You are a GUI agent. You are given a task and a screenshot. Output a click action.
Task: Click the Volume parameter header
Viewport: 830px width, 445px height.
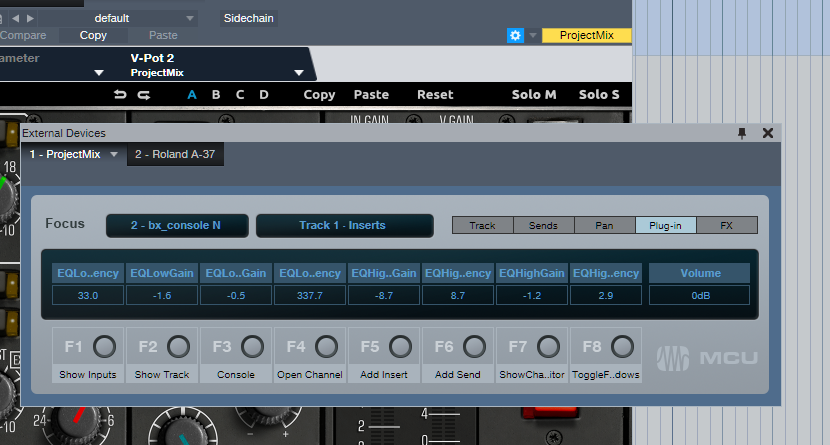(700, 273)
